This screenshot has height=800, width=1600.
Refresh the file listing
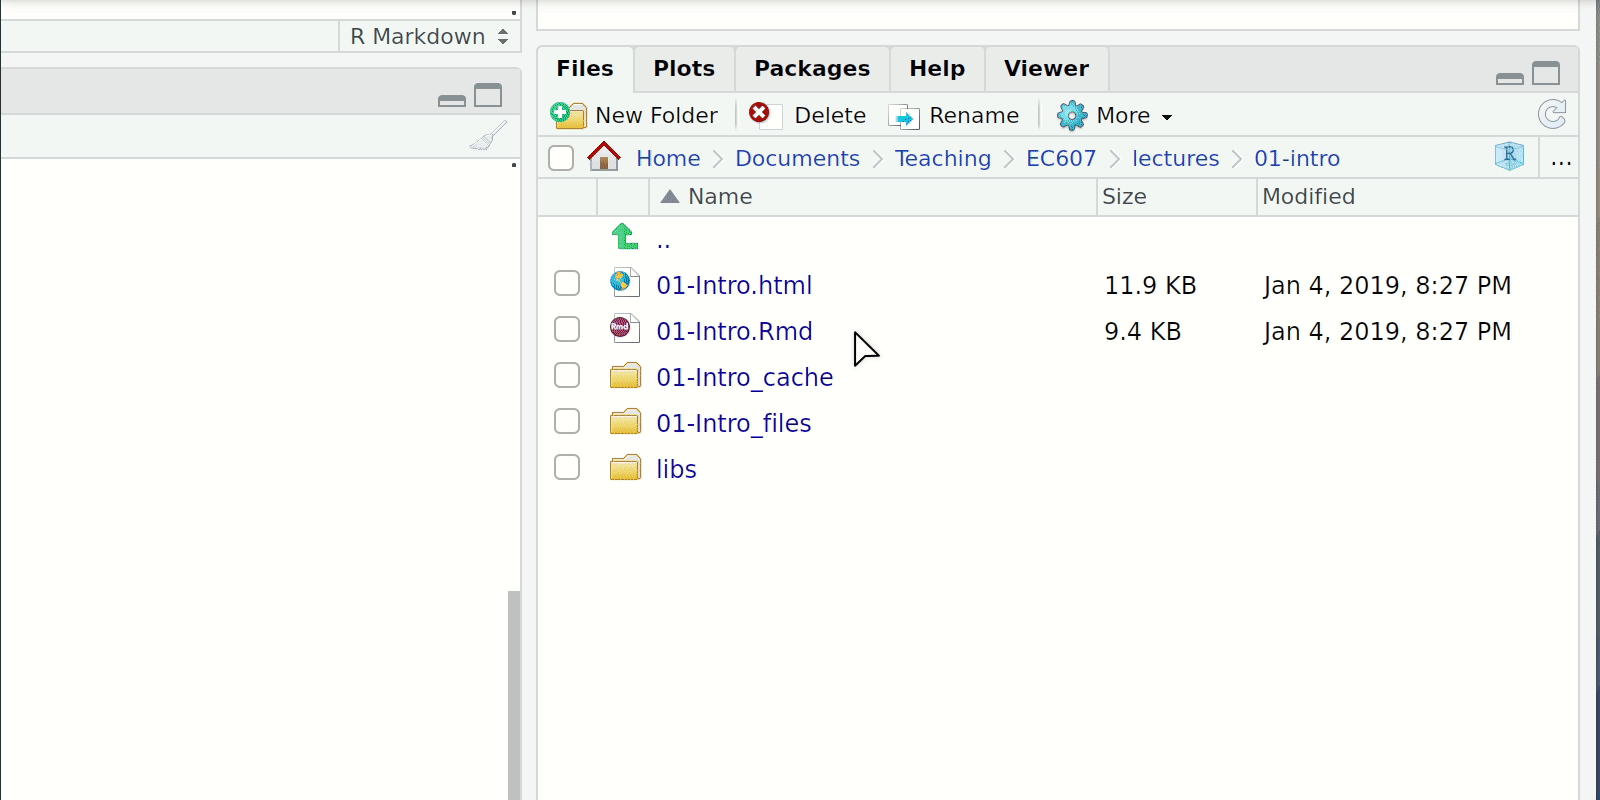coord(1552,114)
